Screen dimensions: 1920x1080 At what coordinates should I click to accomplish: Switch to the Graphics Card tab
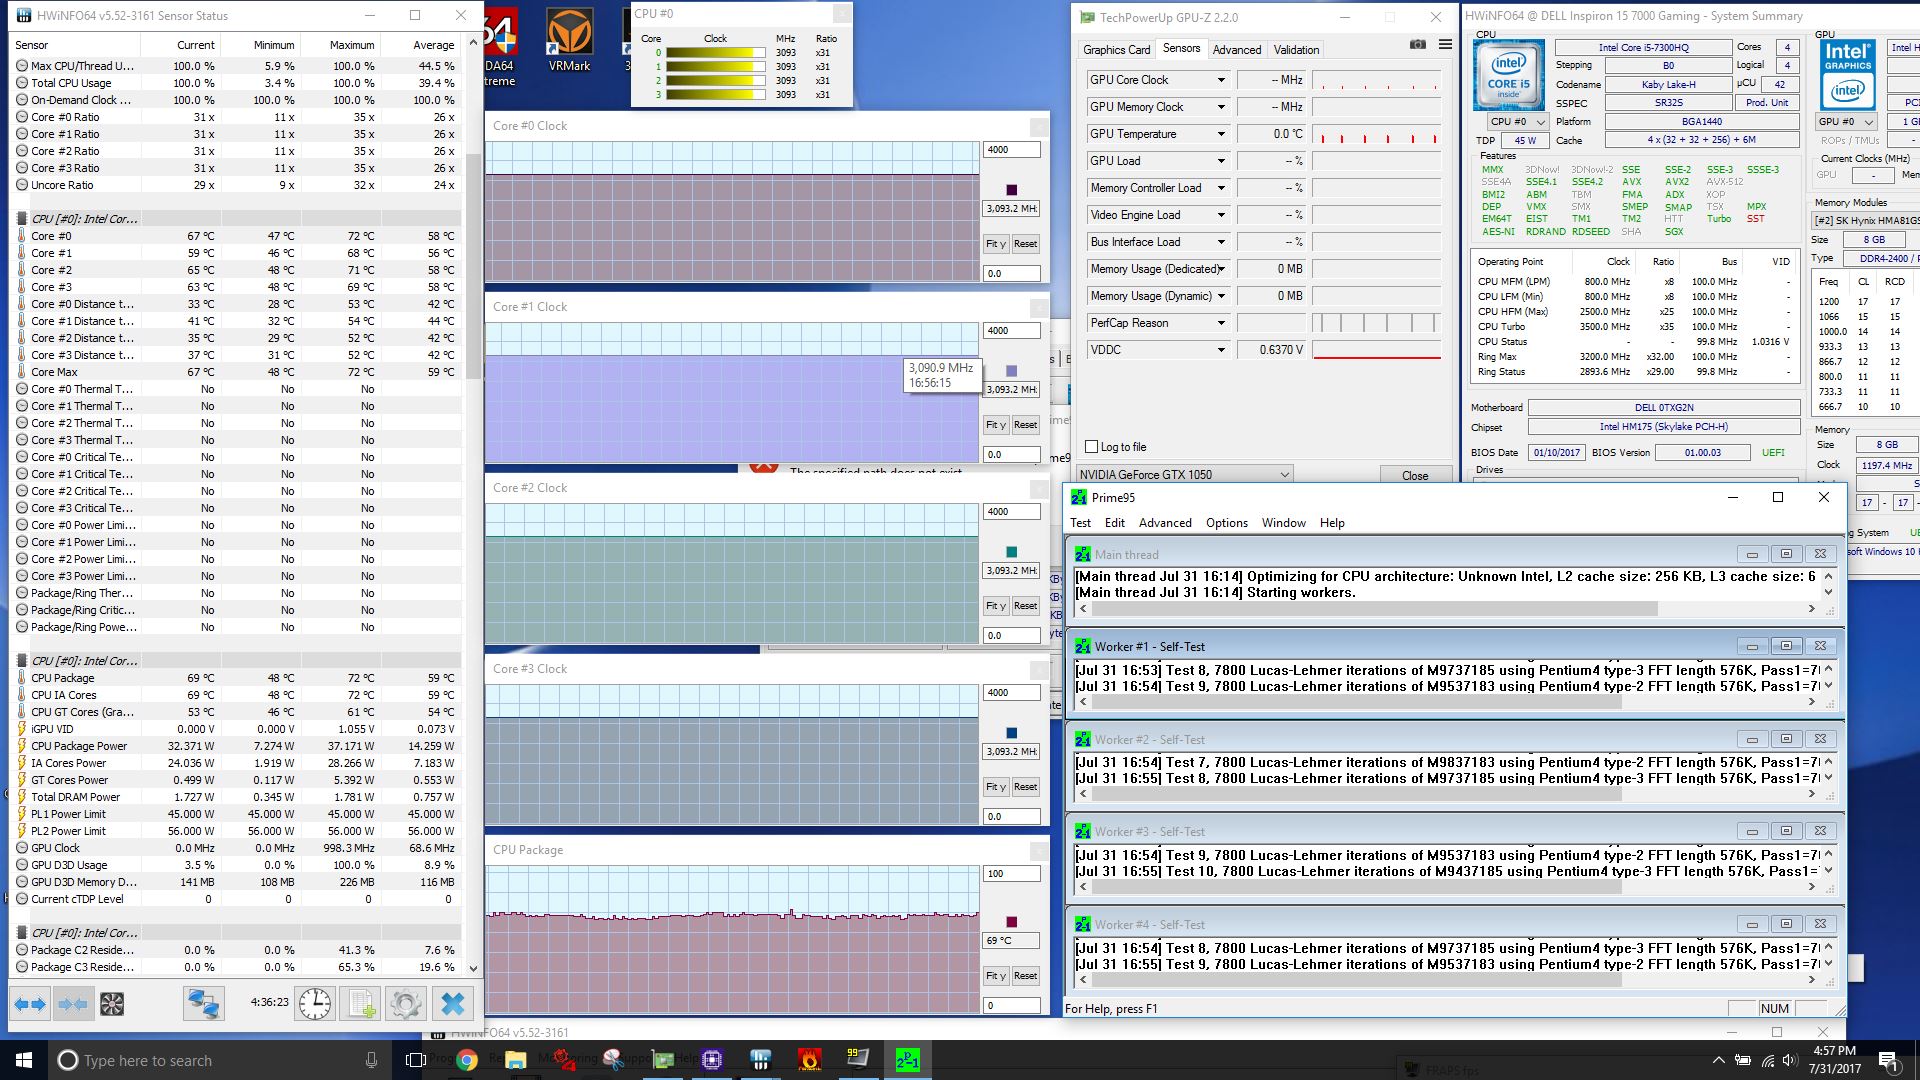click(1116, 50)
